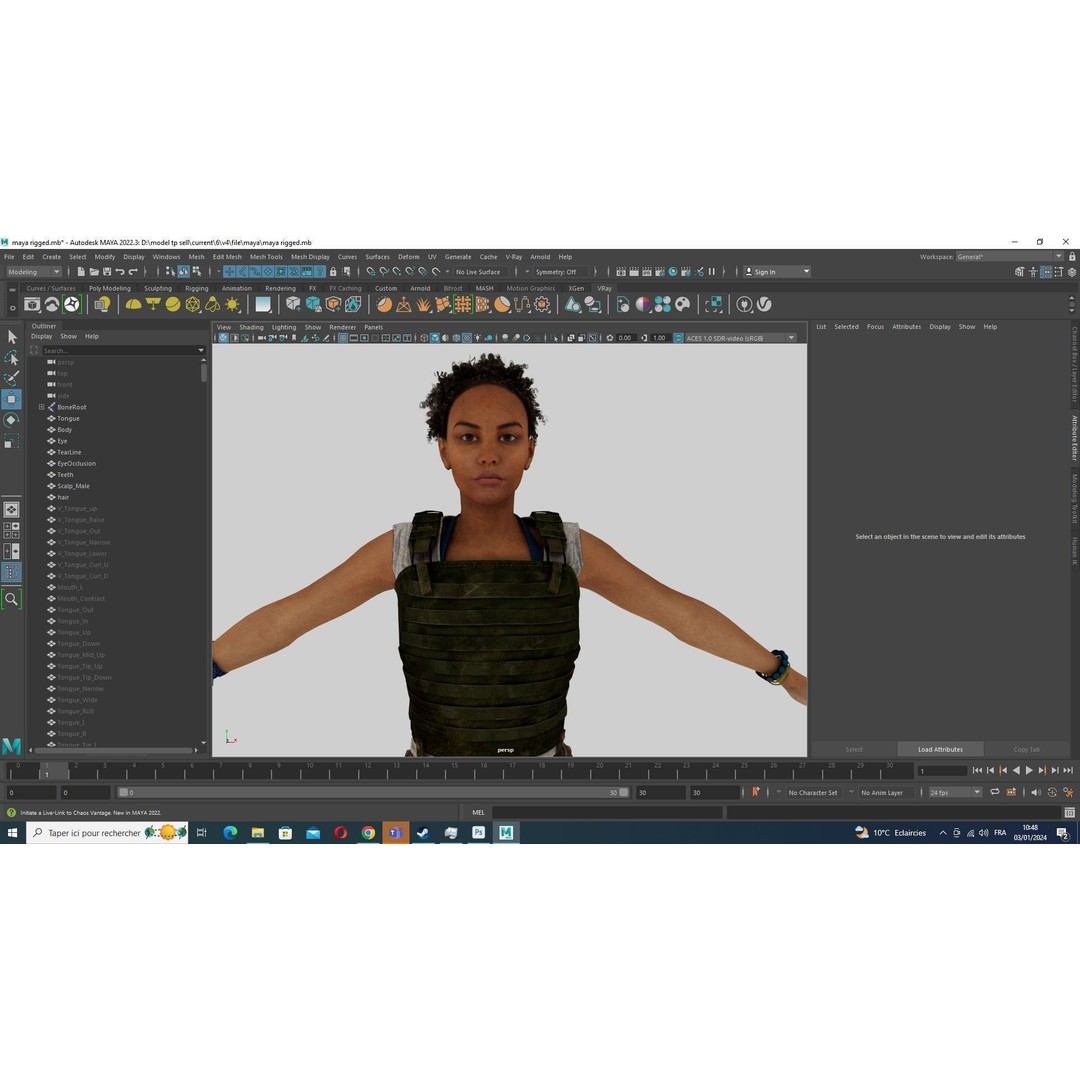
Task: Select the Scalp_Male node in Outliner
Action: [x=73, y=486]
